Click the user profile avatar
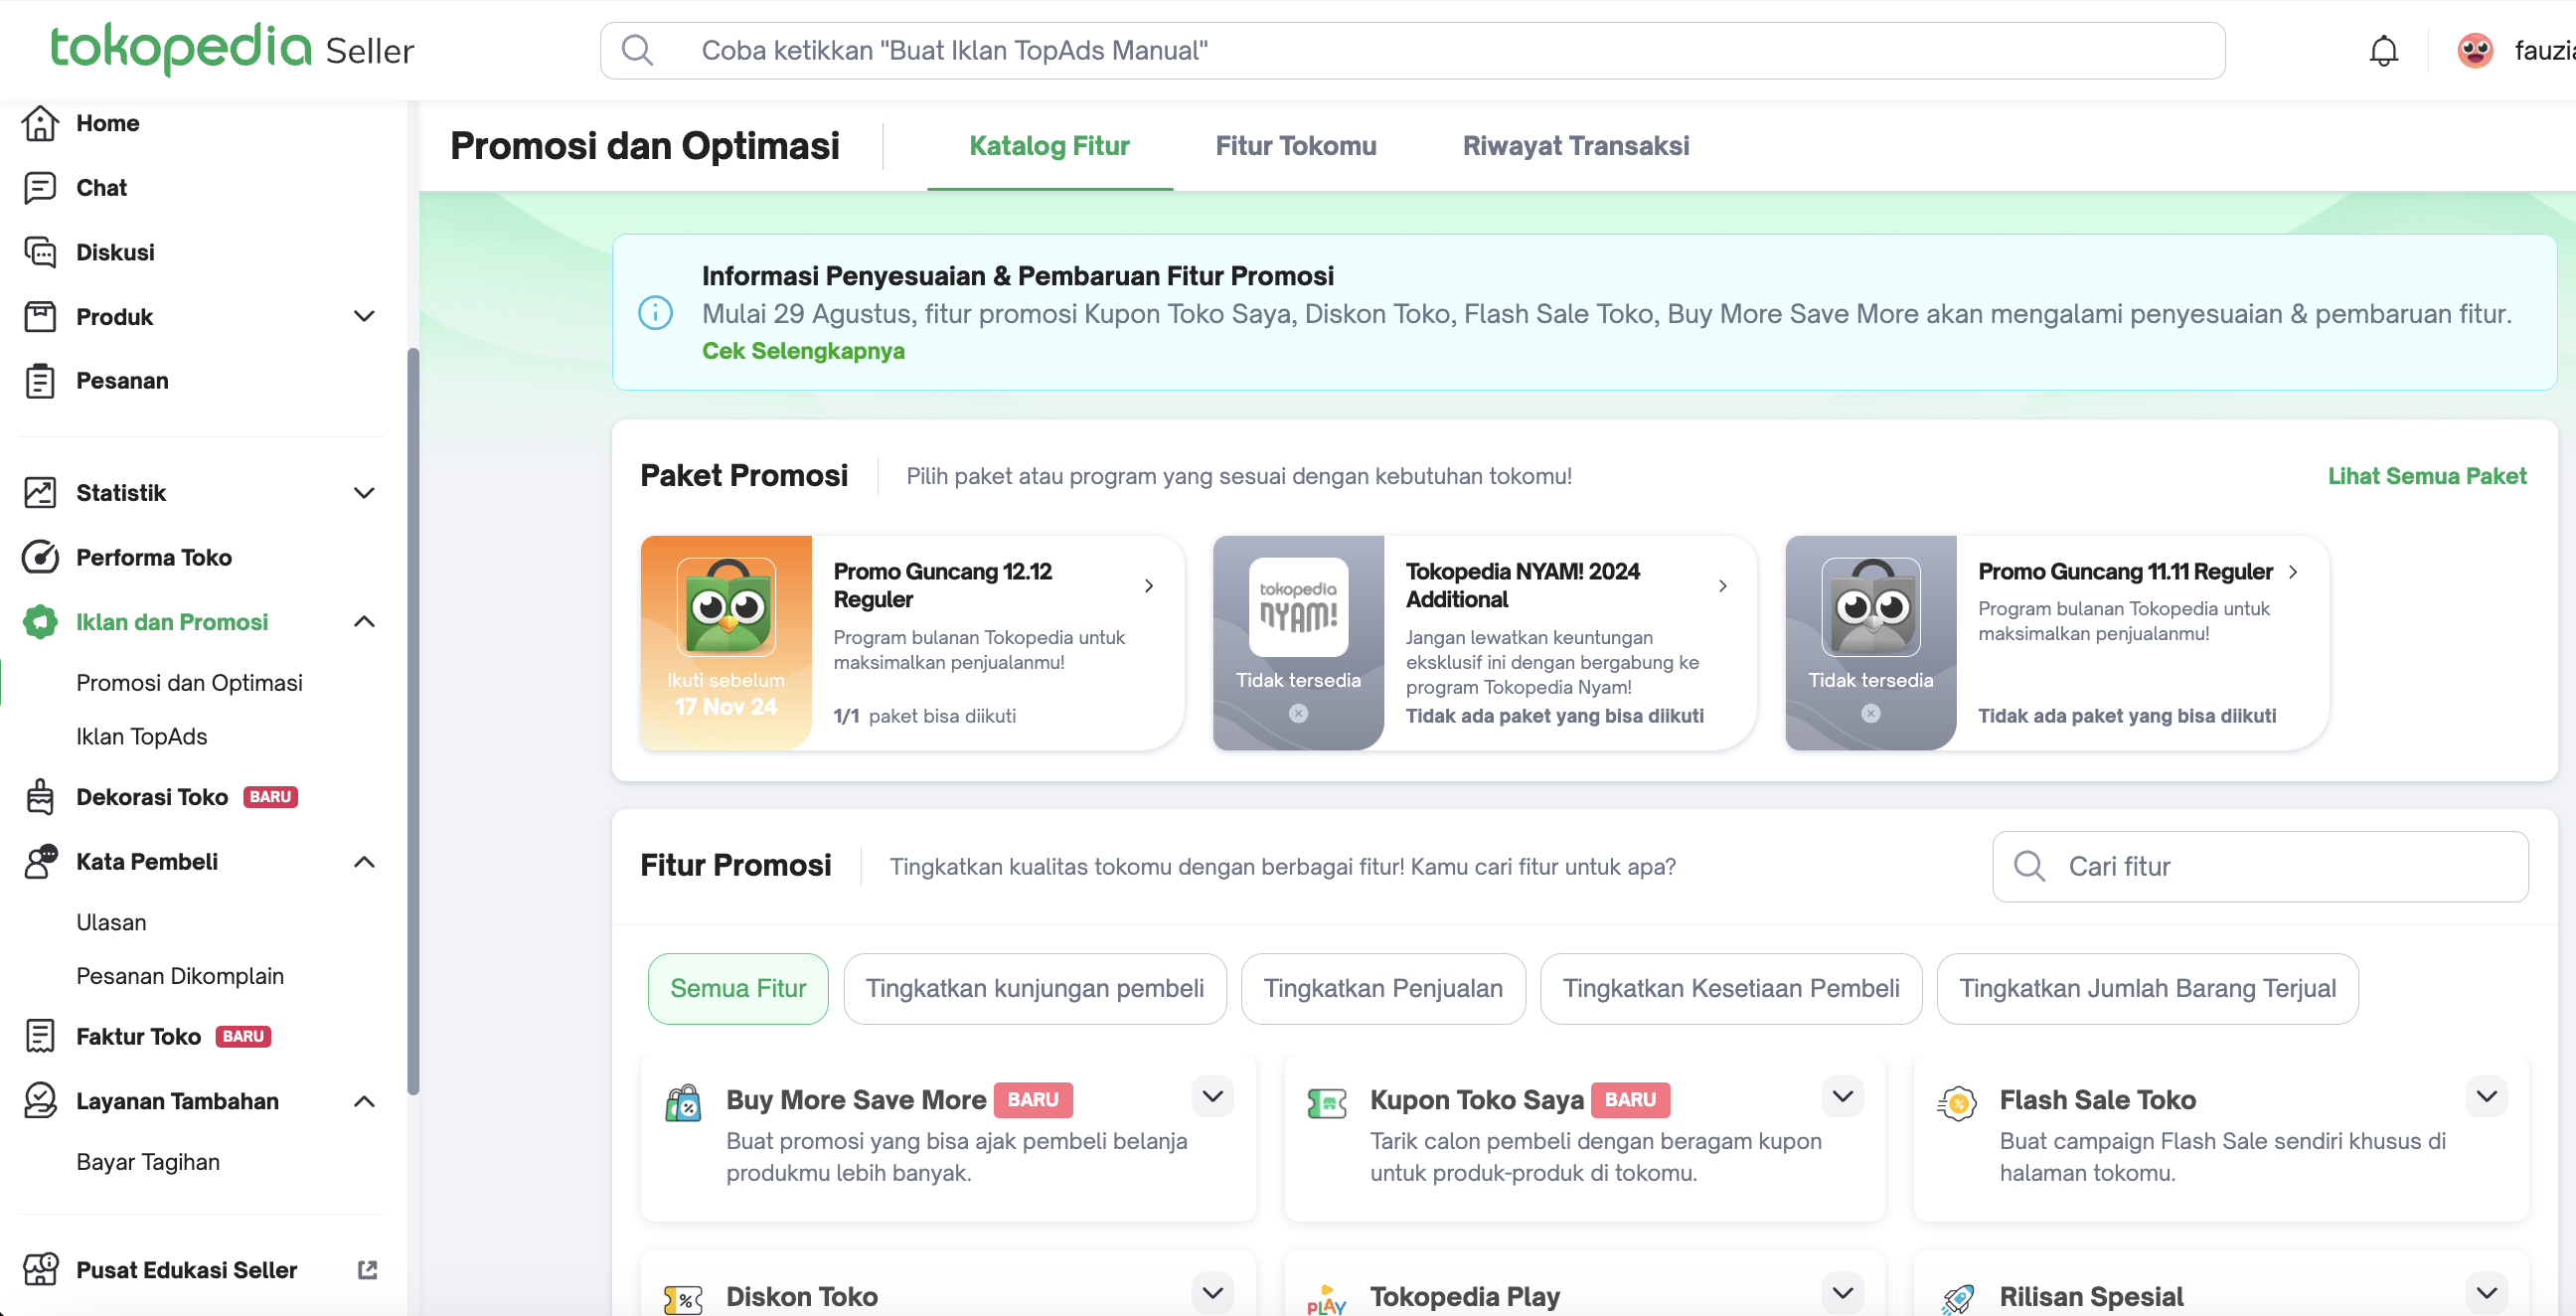The height and width of the screenshot is (1316, 2576). tap(2475, 50)
